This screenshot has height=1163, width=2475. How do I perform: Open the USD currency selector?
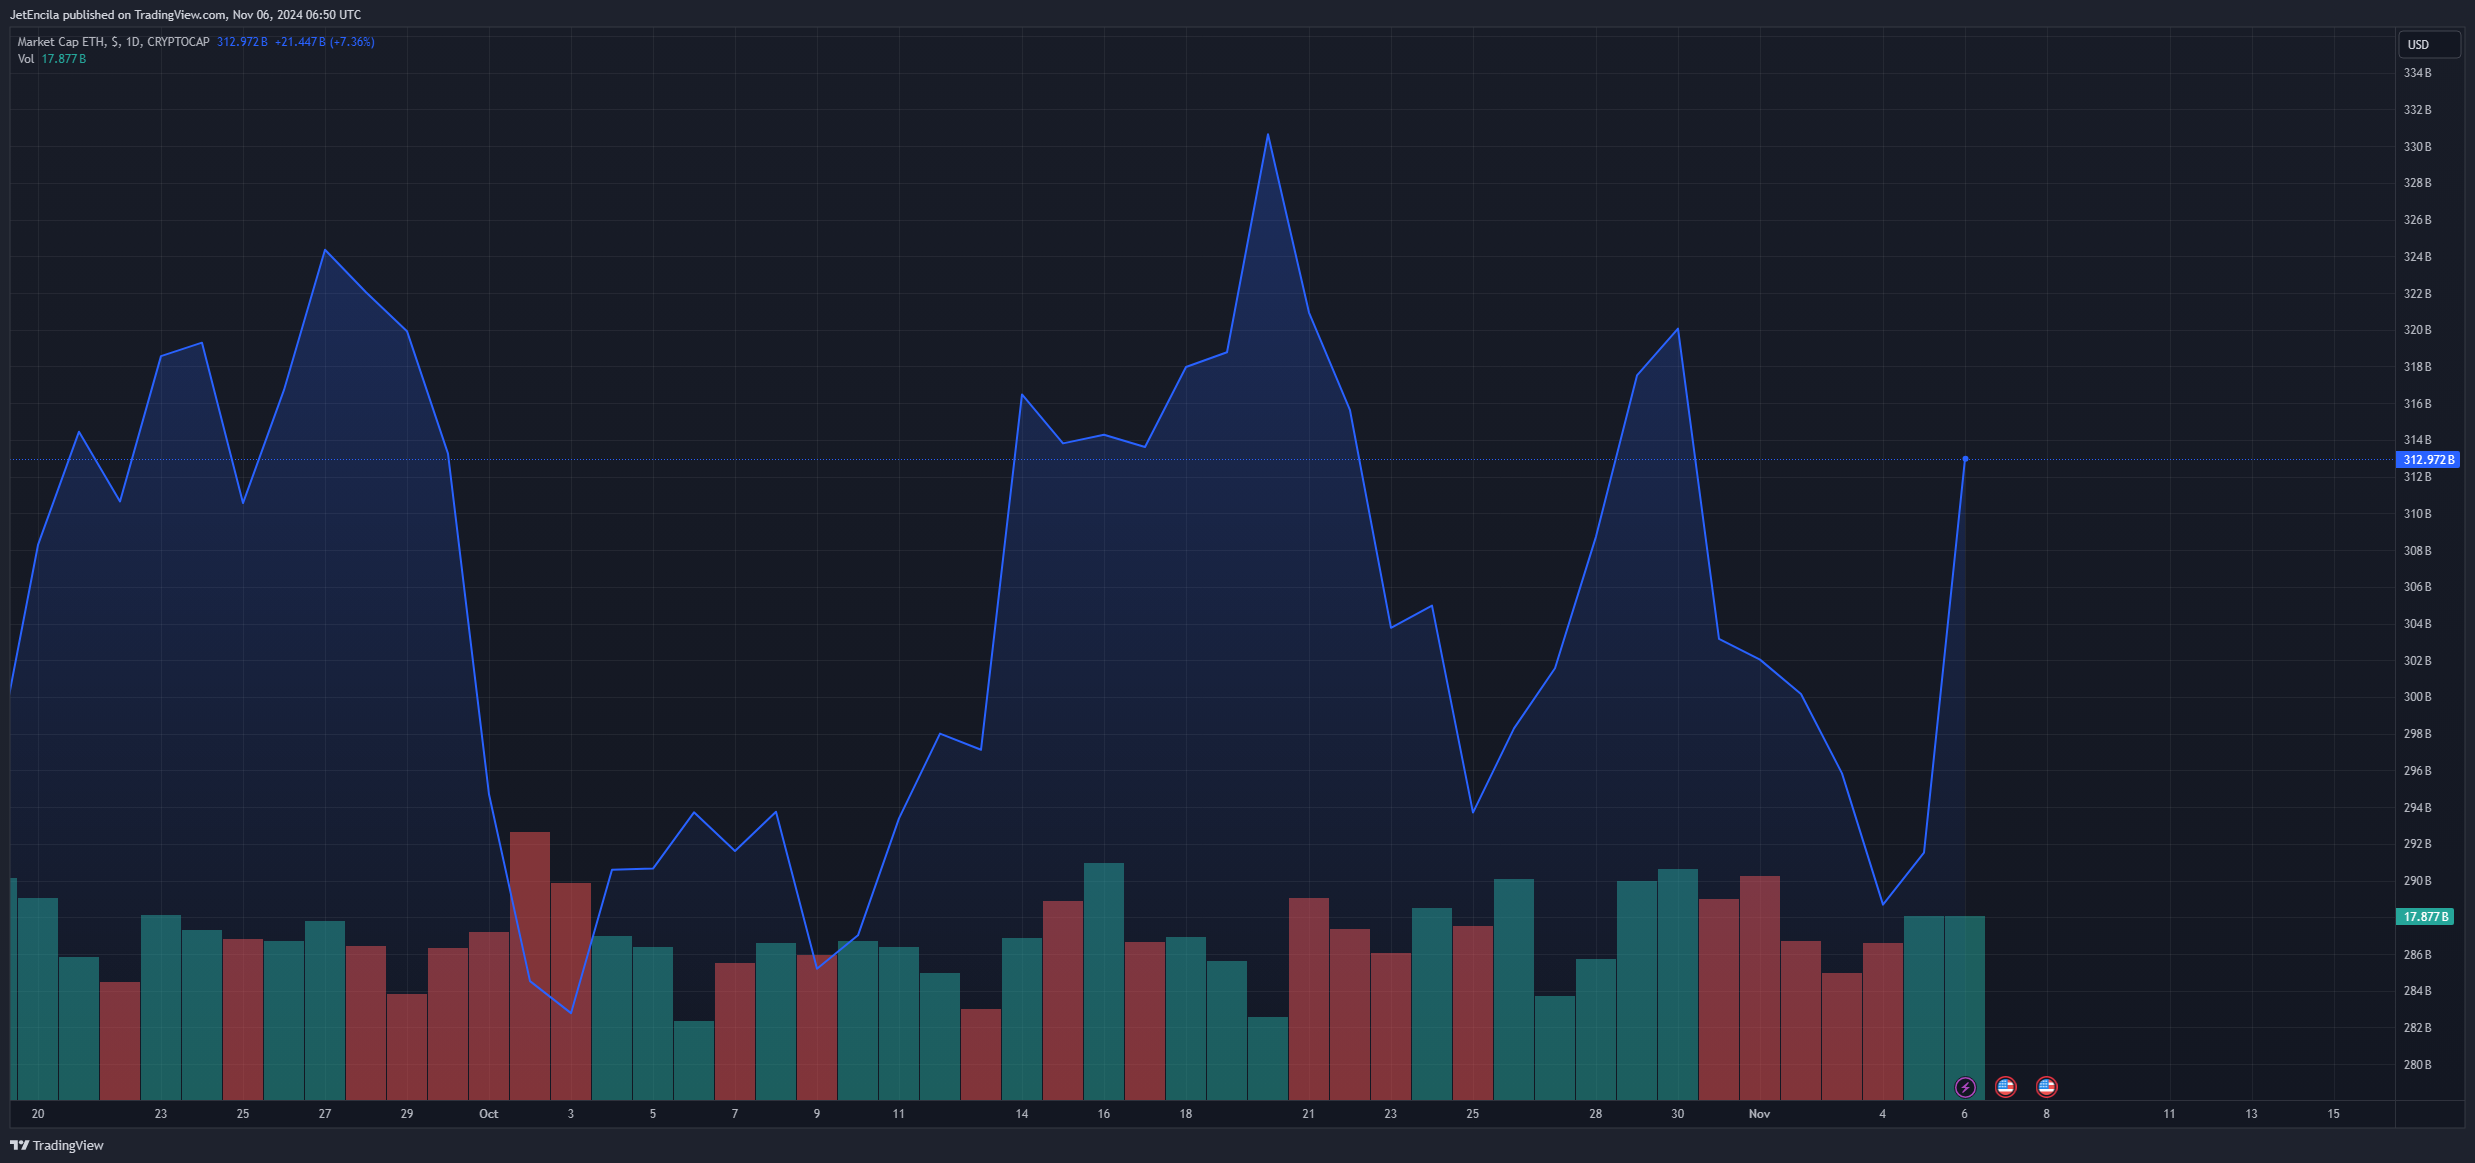coord(2428,44)
